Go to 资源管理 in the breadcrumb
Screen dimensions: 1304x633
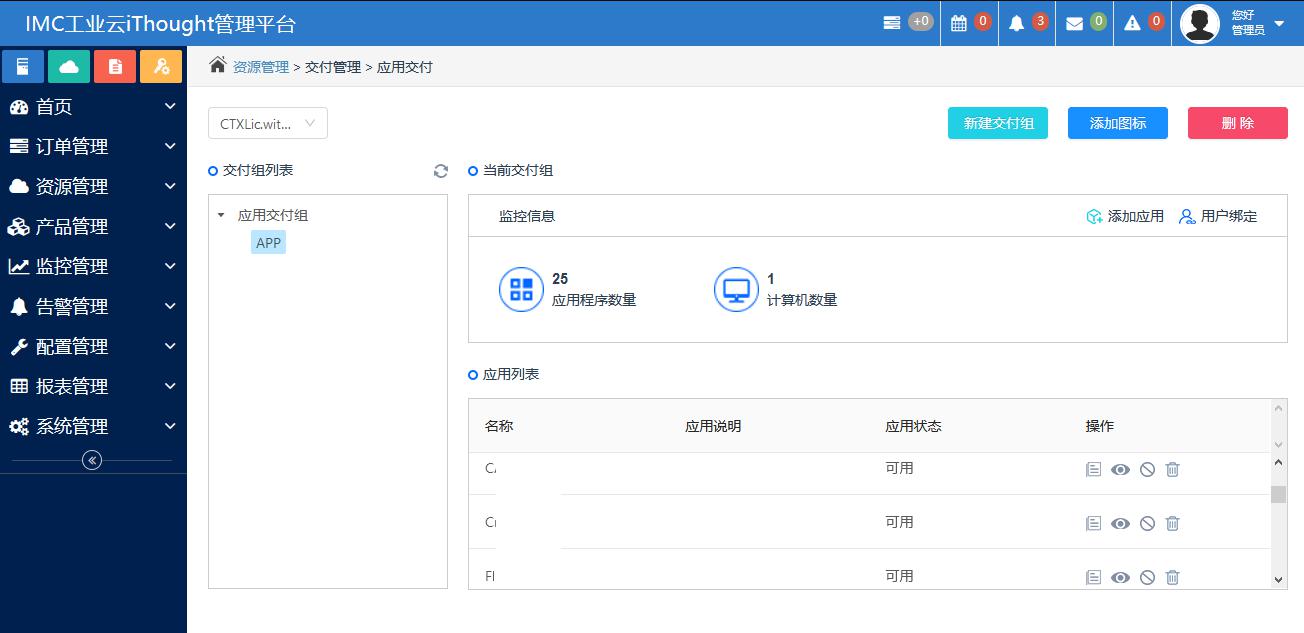coord(260,67)
